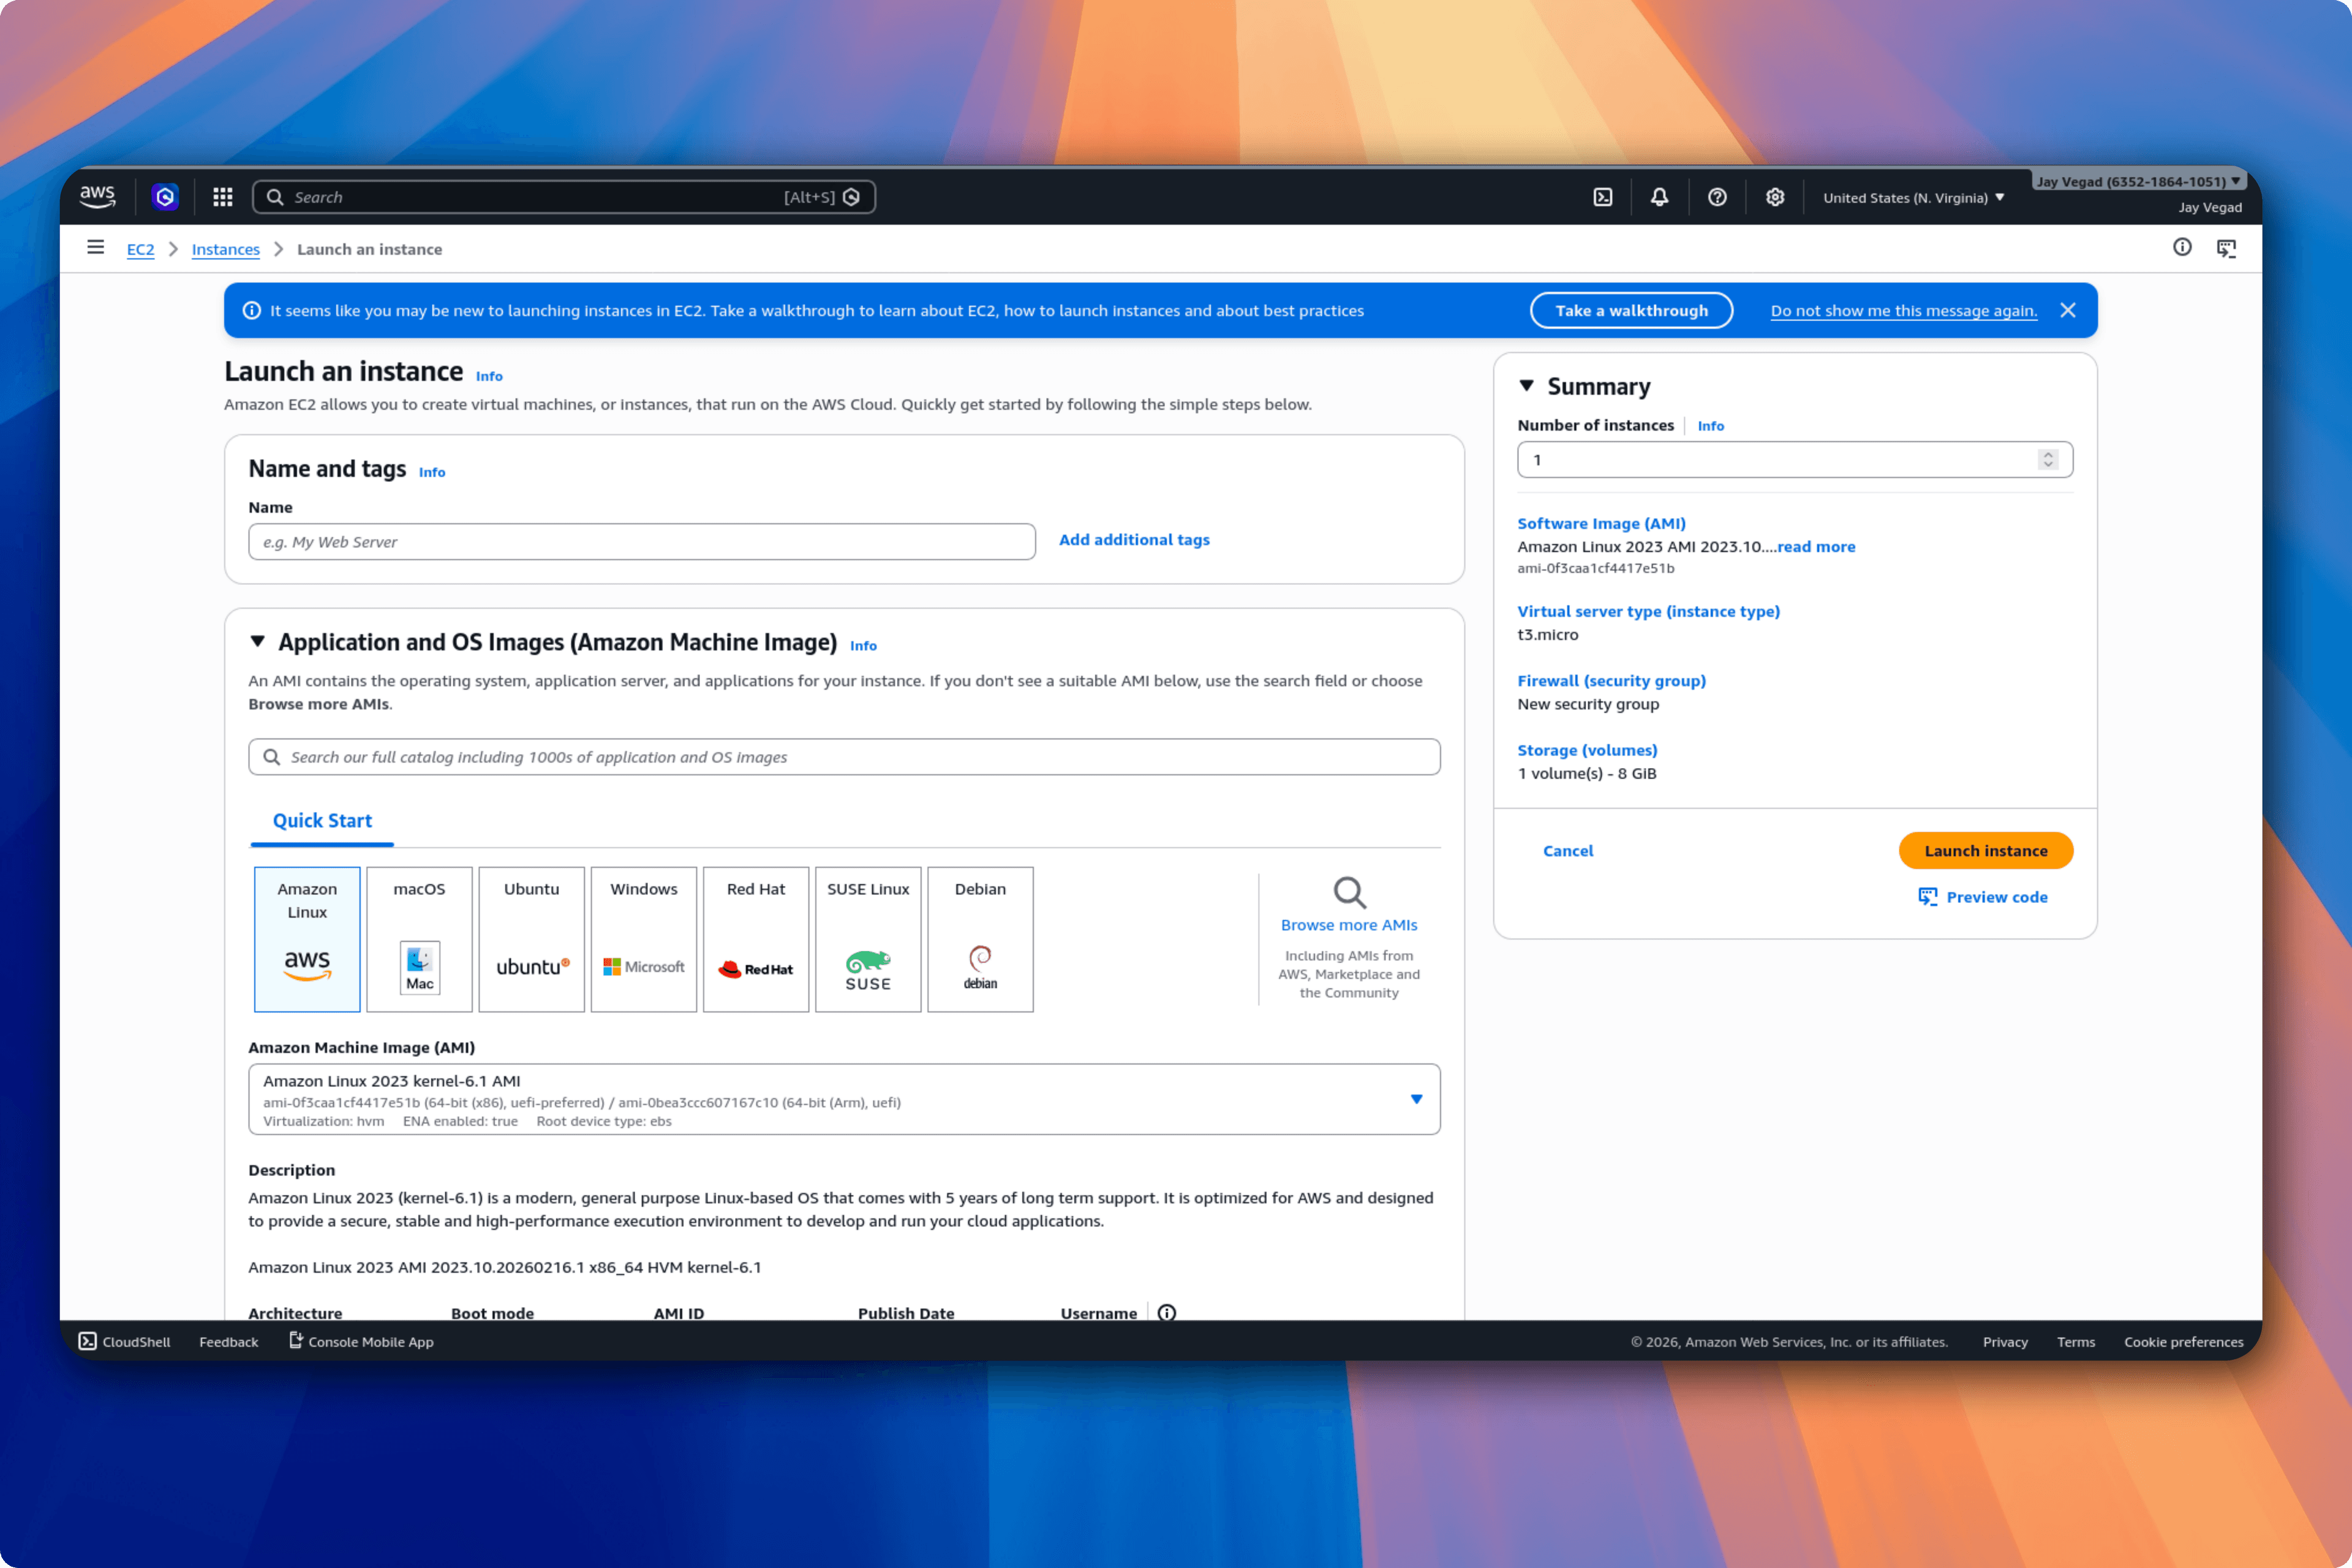The width and height of the screenshot is (2352, 1568).
Task: Open the Privacy footer link
Action: click(x=2005, y=1342)
